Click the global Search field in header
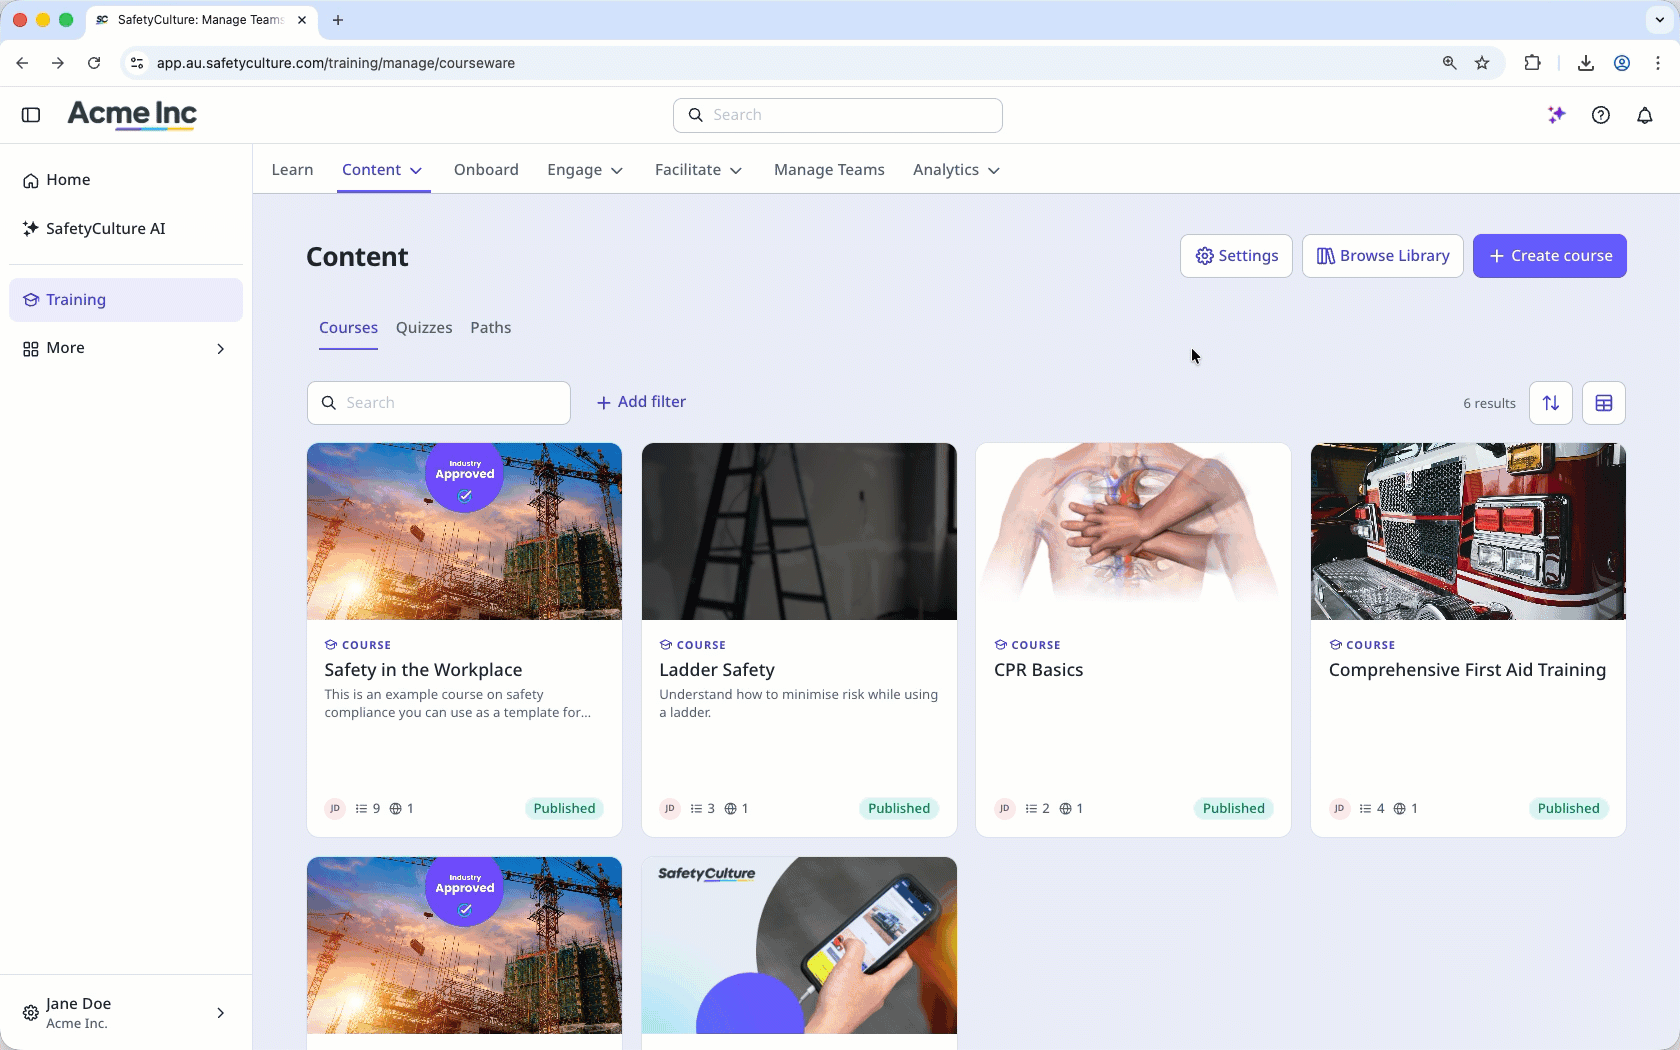This screenshot has width=1680, height=1050. tap(838, 115)
